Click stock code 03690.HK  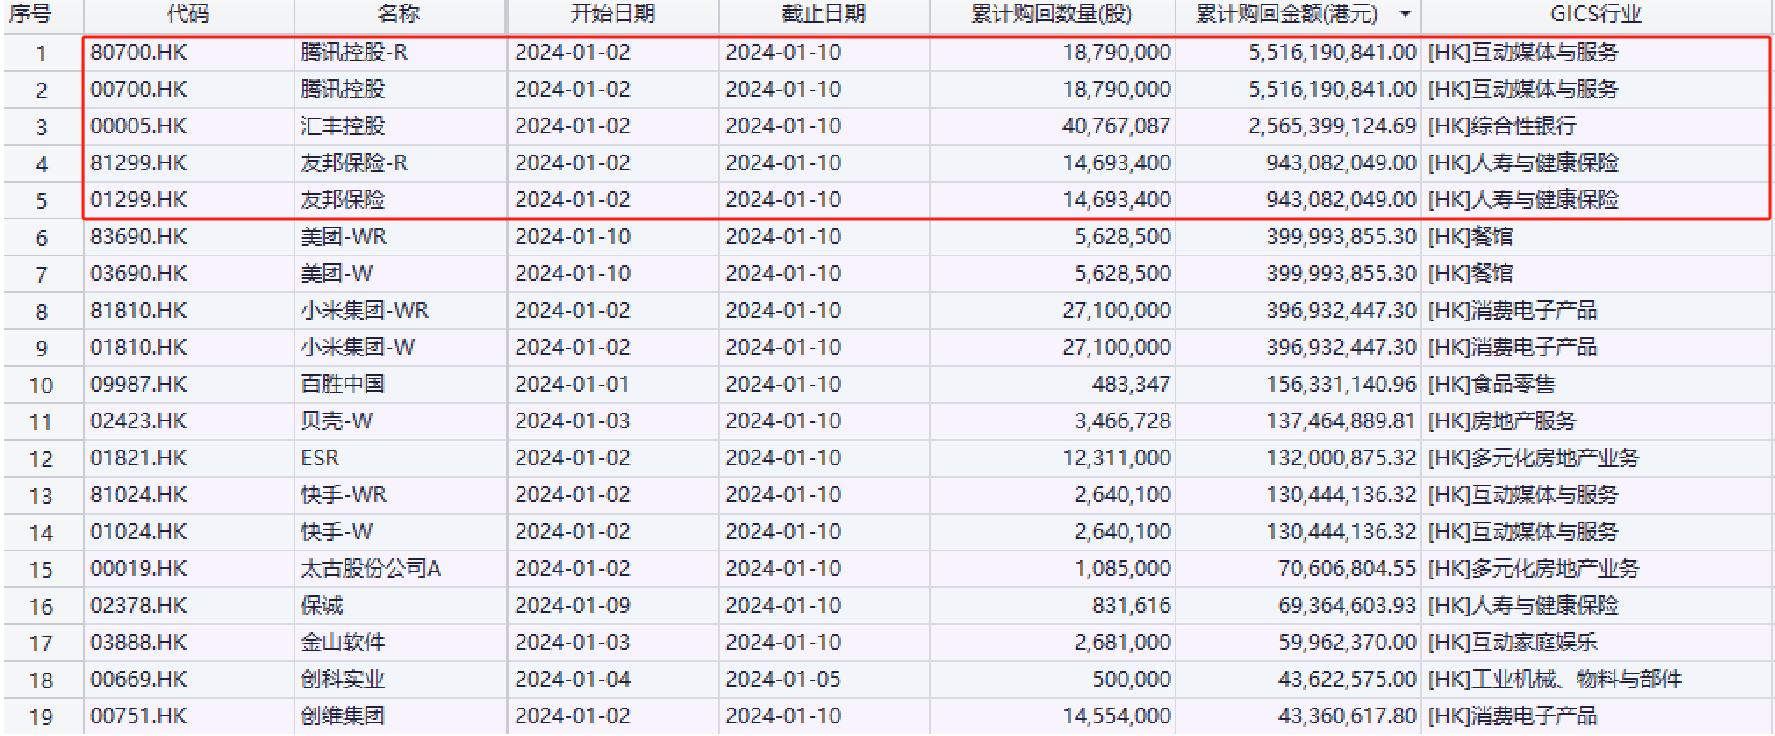(139, 274)
